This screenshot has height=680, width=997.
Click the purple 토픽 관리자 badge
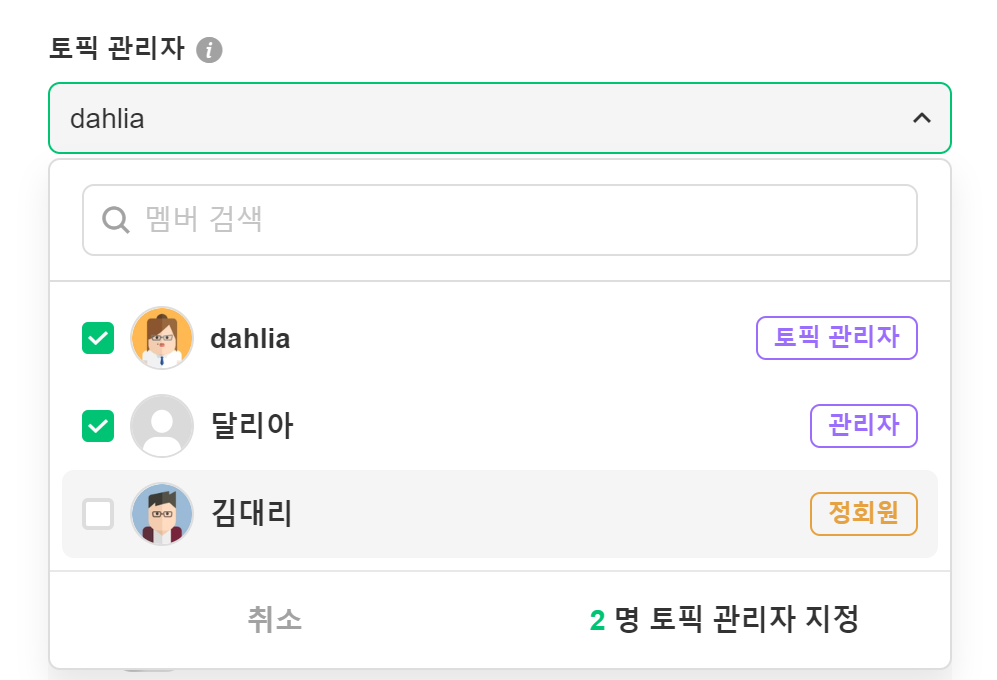836,338
